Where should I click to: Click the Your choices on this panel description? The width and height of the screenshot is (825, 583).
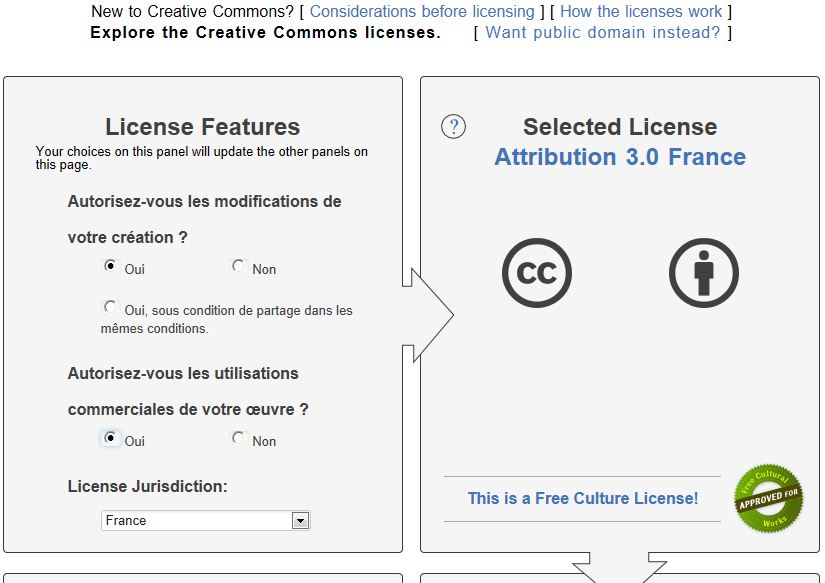202,158
